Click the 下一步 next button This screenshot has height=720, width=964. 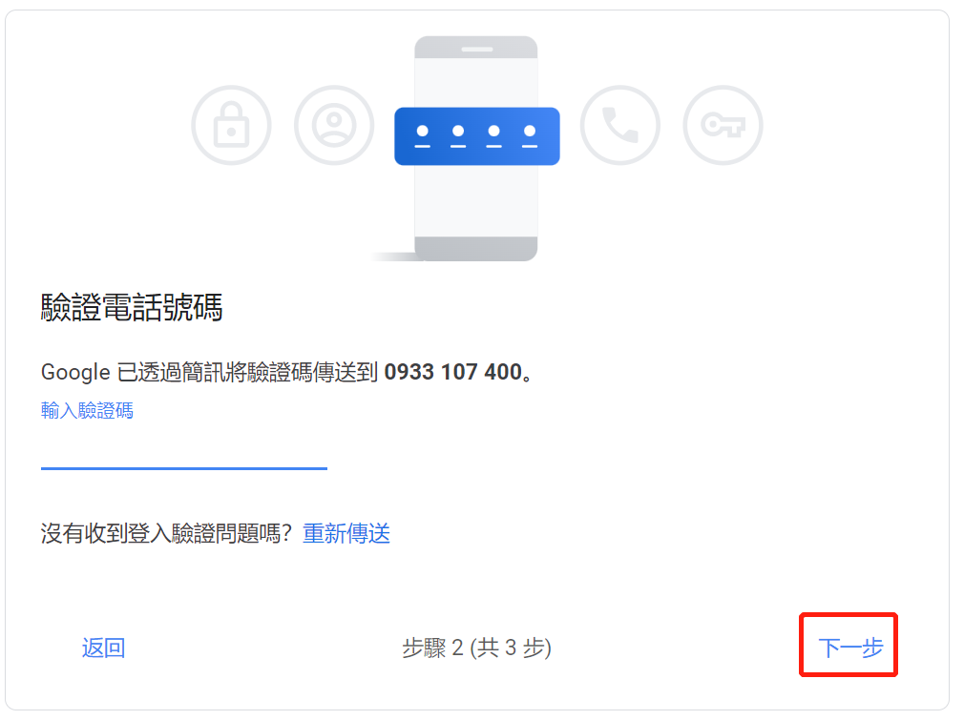tap(850, 647)
